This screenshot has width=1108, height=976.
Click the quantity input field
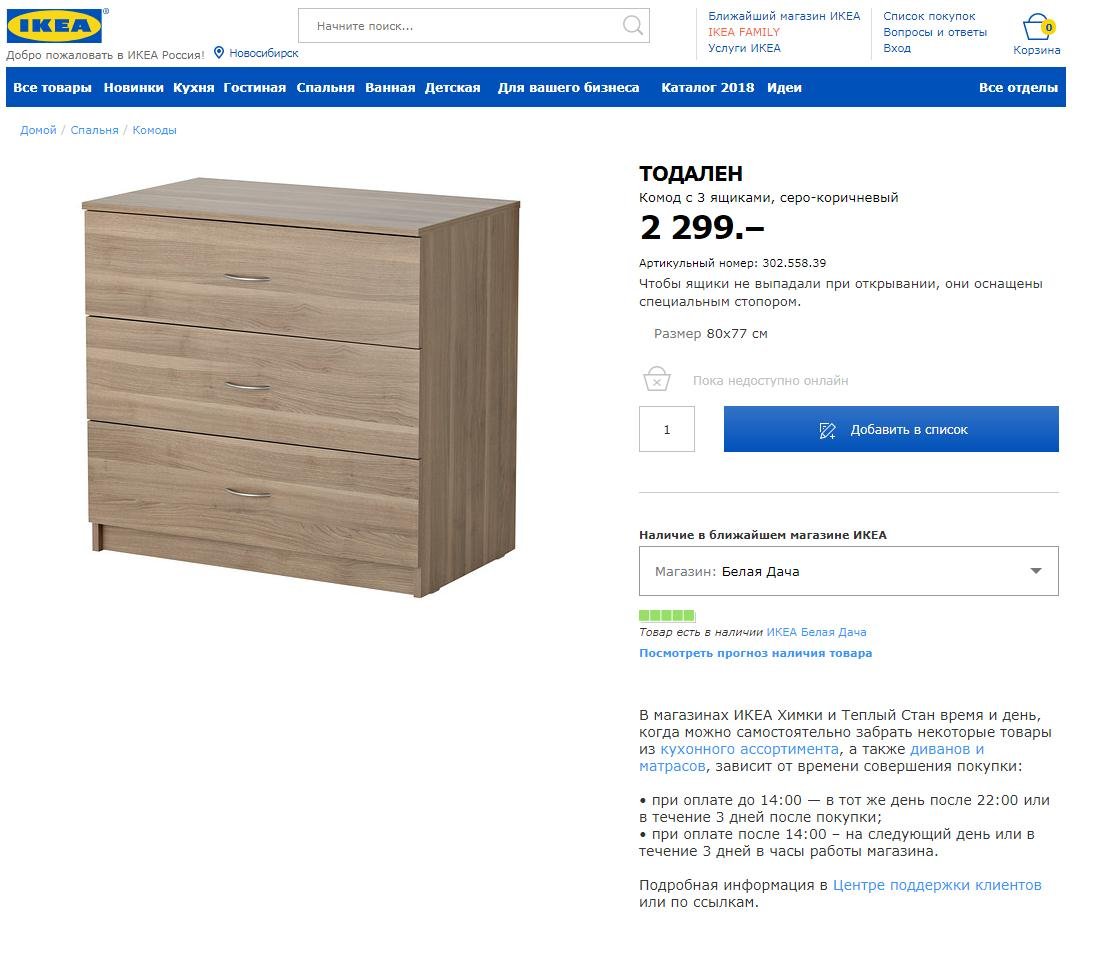[x=667, y=430]
